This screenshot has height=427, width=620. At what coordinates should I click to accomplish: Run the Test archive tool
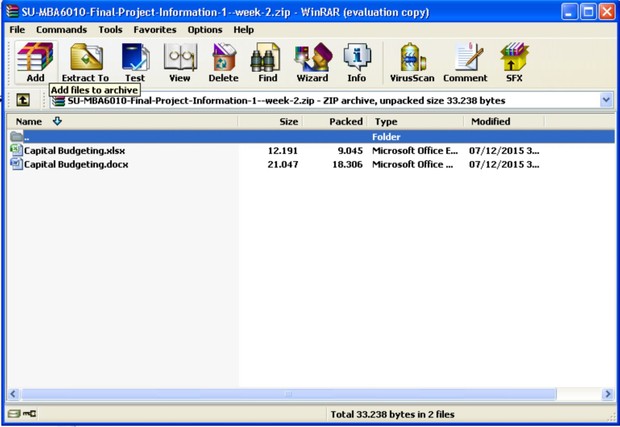tap(135, 62)
